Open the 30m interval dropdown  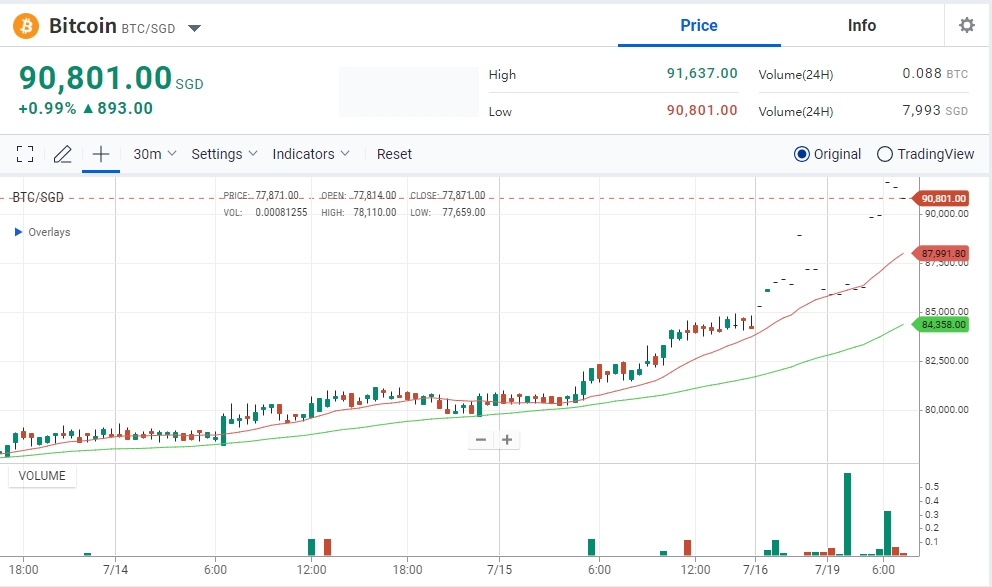[x=154, y=154]
